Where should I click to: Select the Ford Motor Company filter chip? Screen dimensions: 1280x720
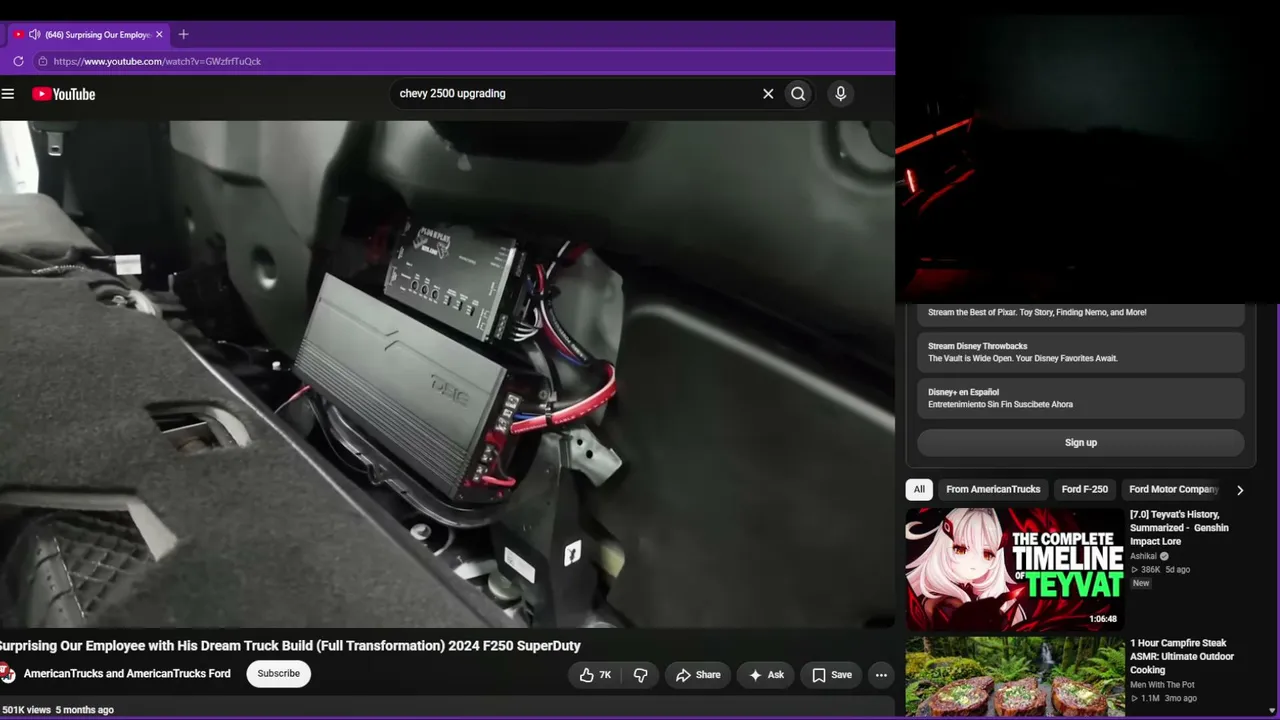pyautogui.click(x=1173, y=490)
